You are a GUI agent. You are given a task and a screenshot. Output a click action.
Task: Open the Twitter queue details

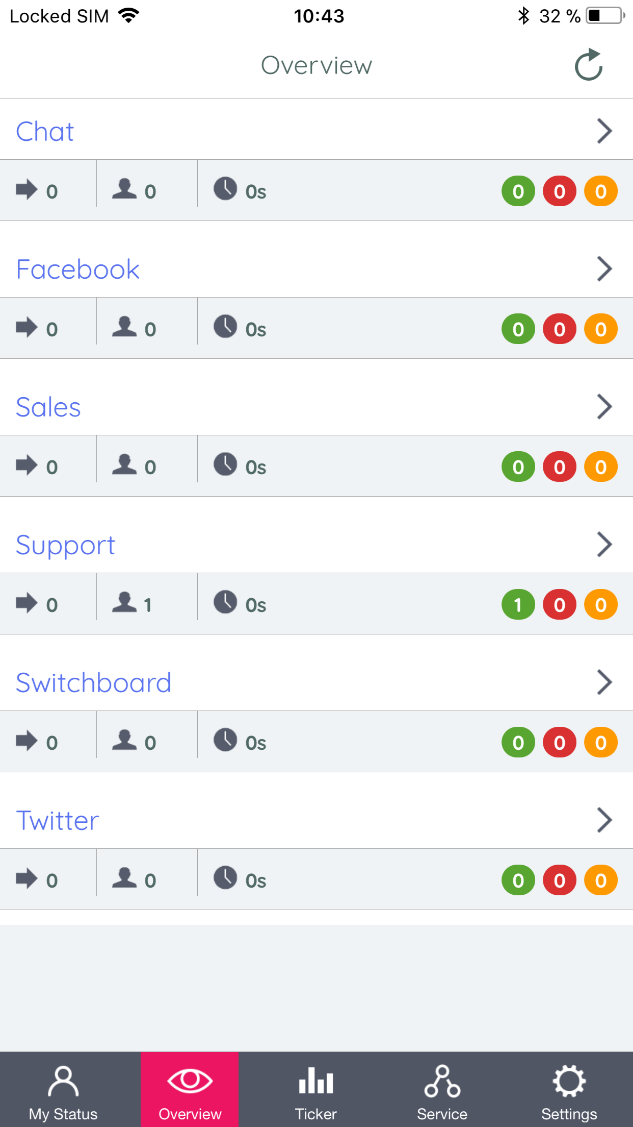(x=58, y=821)
